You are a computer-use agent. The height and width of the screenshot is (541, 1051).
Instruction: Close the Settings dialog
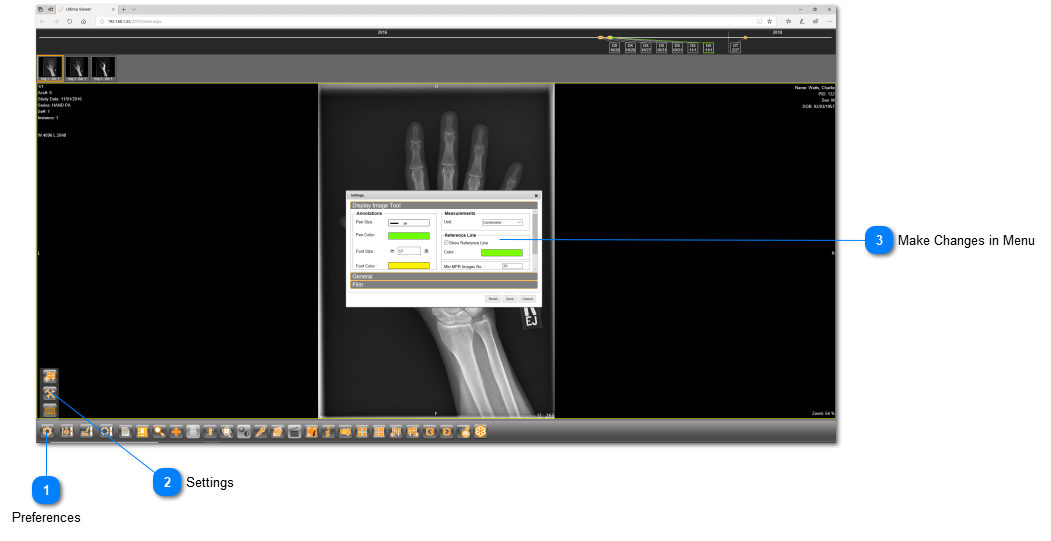(536, 196)
